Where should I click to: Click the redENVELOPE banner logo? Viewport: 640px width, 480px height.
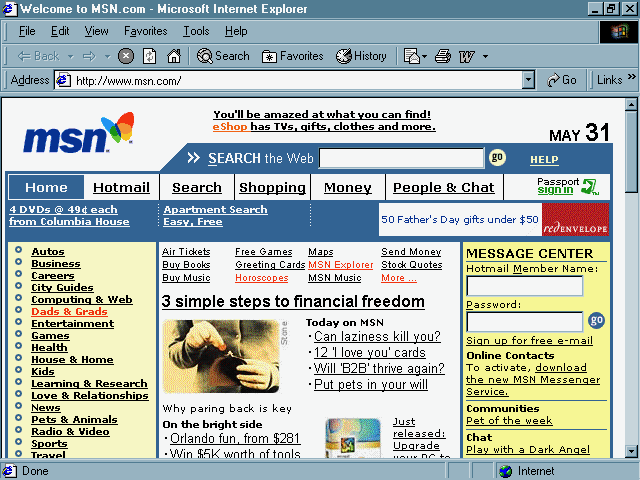click(576, 219)
